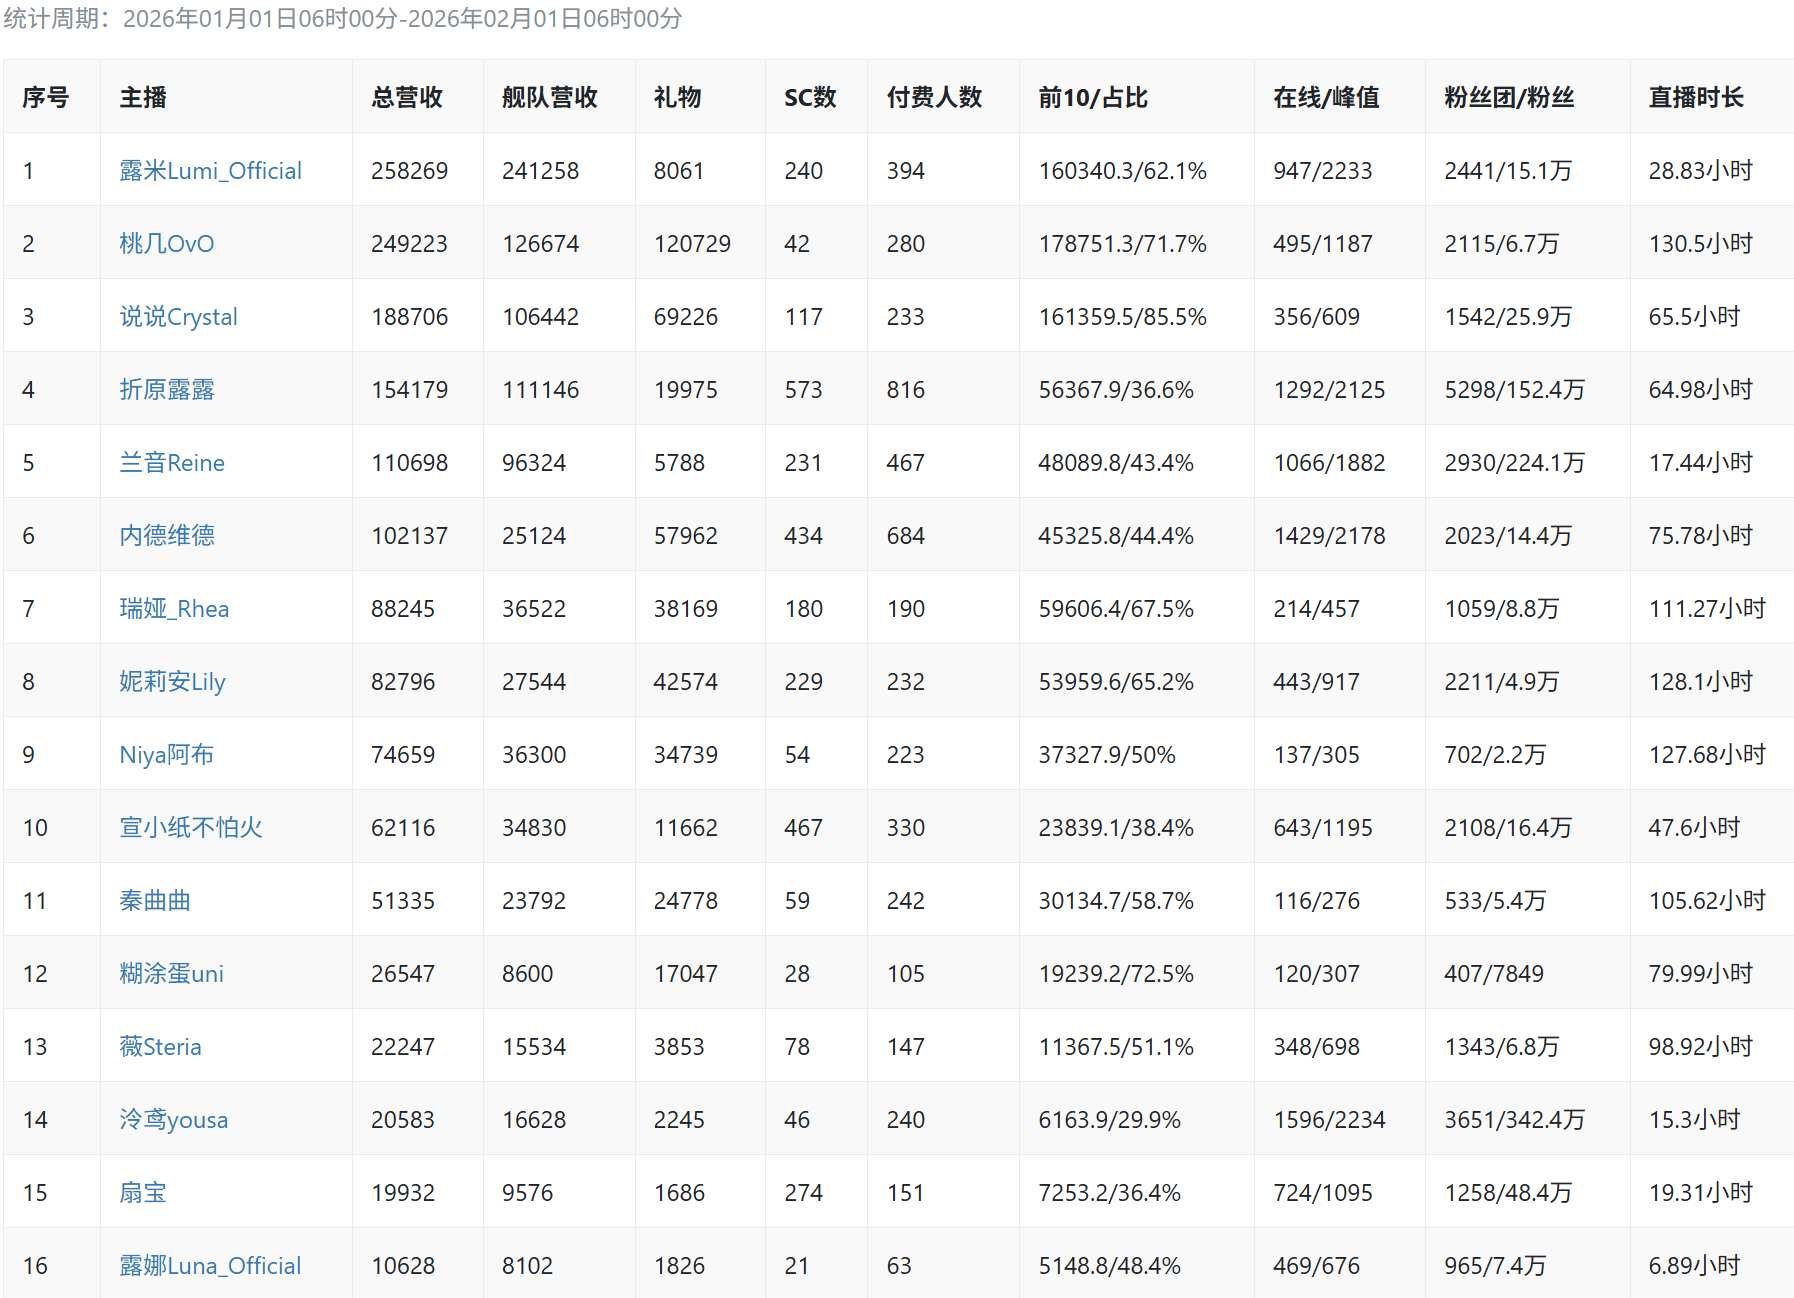Click the 舰队营收 column header
The height and width of the screenshot is (1298, 1794).
pos(549,97)
